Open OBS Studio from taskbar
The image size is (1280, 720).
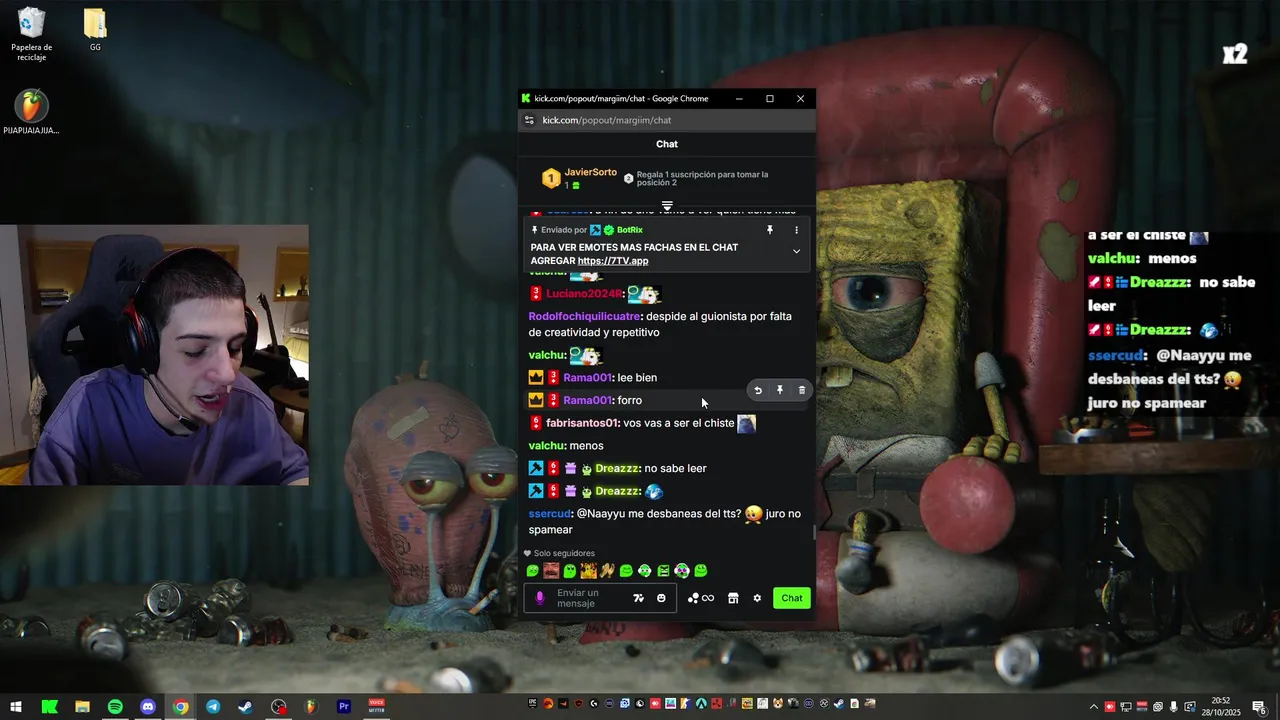point(279,707)
